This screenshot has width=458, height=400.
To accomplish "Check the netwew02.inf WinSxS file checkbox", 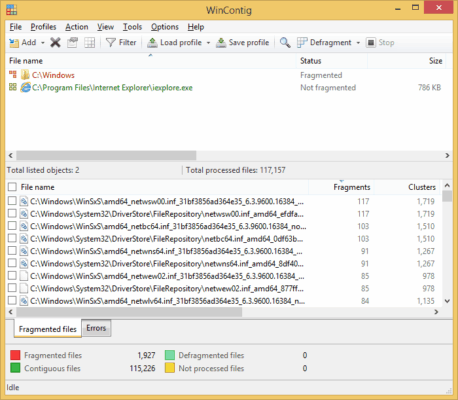I will point(12,276).
